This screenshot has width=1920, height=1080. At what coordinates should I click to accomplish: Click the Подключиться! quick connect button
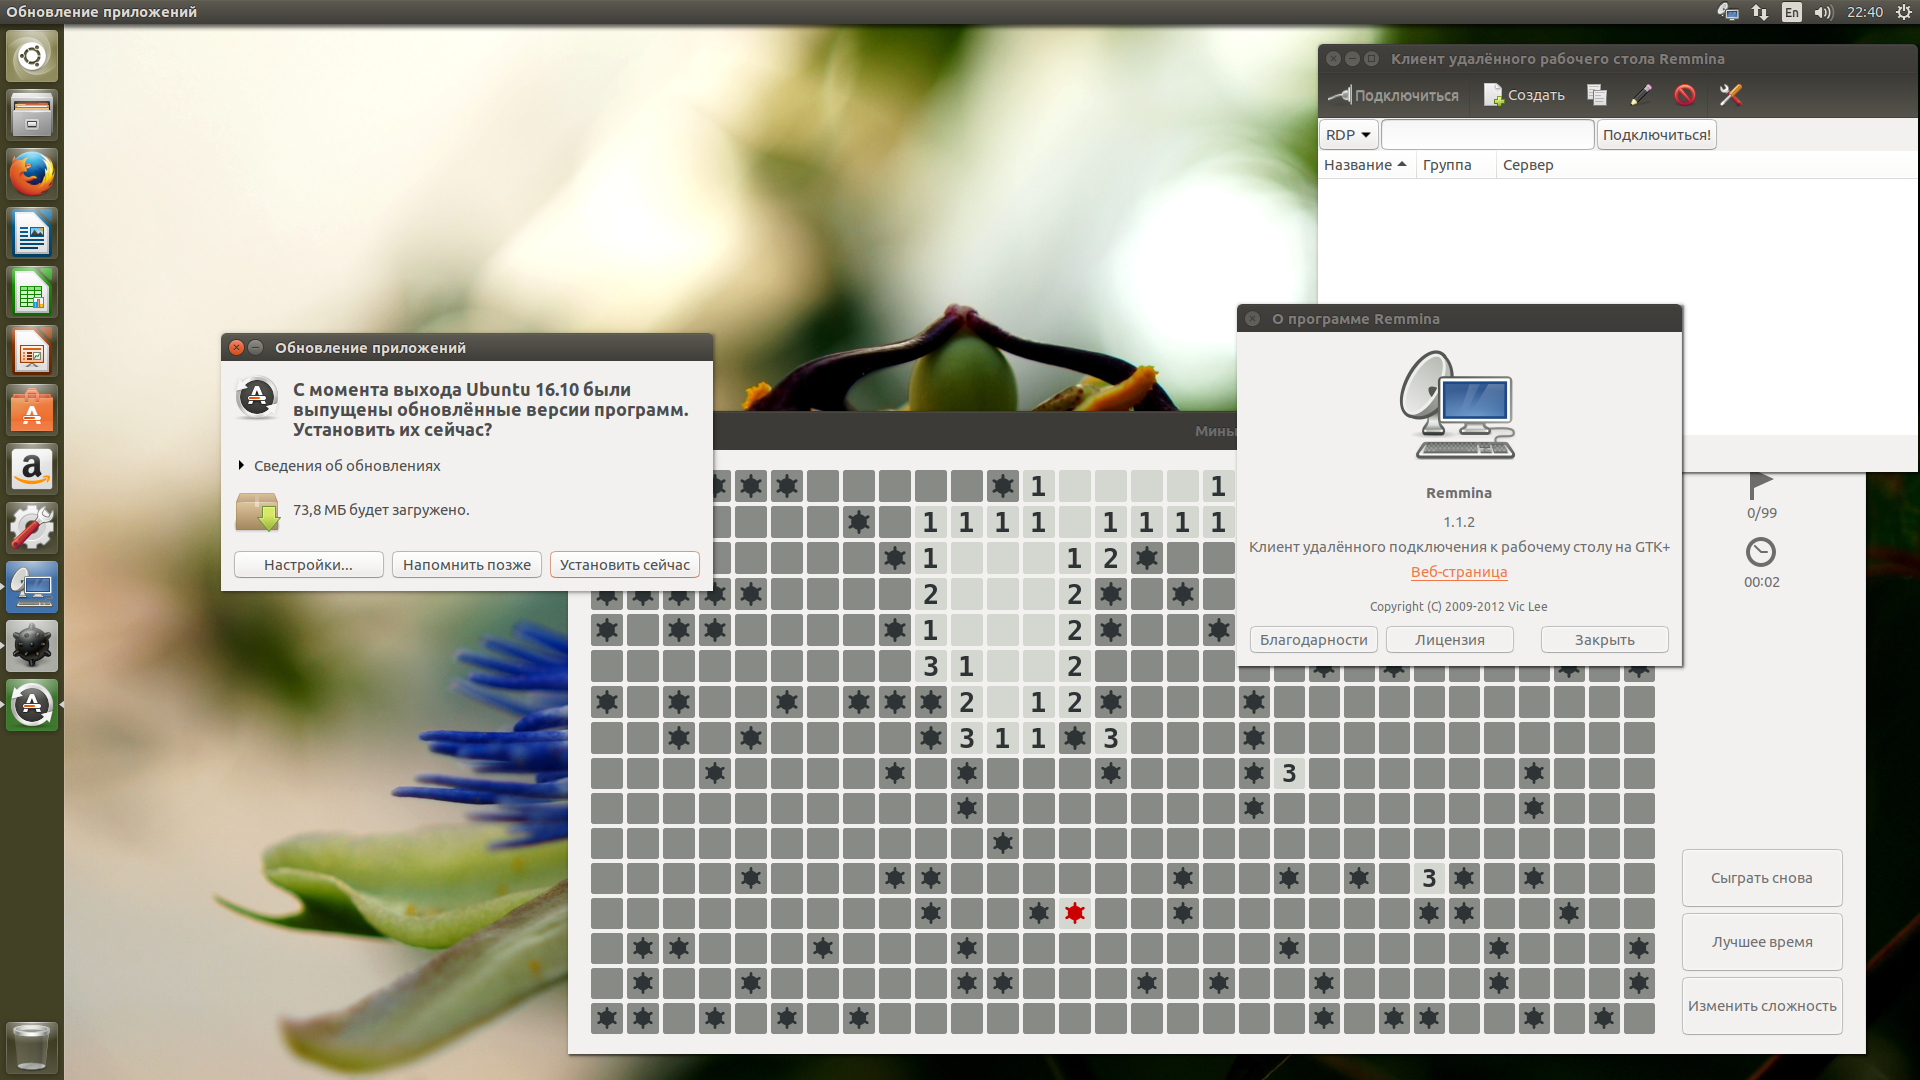pyautogui.click(x=1656, y=135)
